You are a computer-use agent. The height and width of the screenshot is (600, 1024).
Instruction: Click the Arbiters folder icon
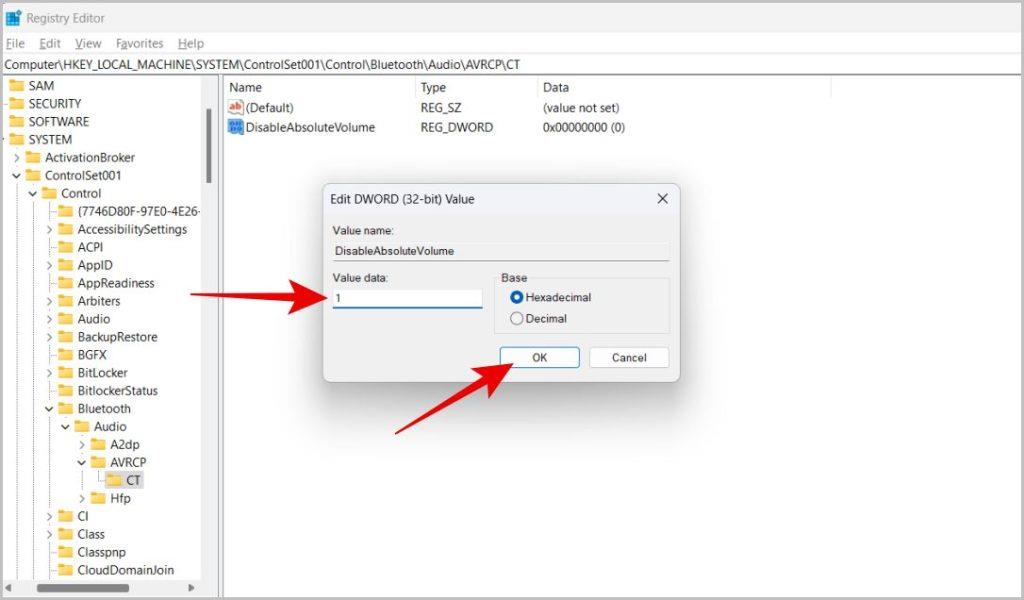66,301
